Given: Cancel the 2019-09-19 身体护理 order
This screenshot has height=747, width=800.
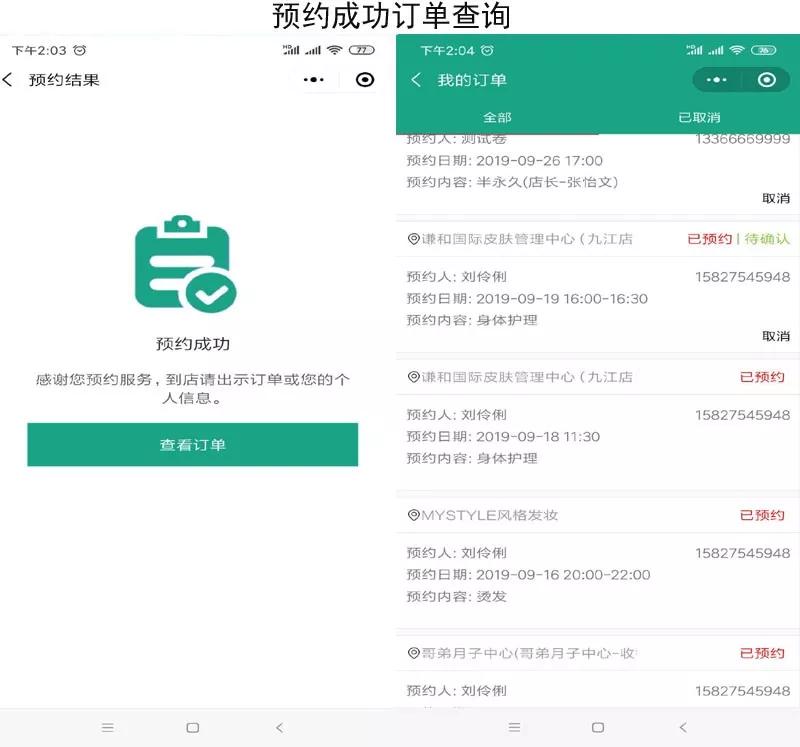Looking at the screenshot, I should click(x=776, y=336).
